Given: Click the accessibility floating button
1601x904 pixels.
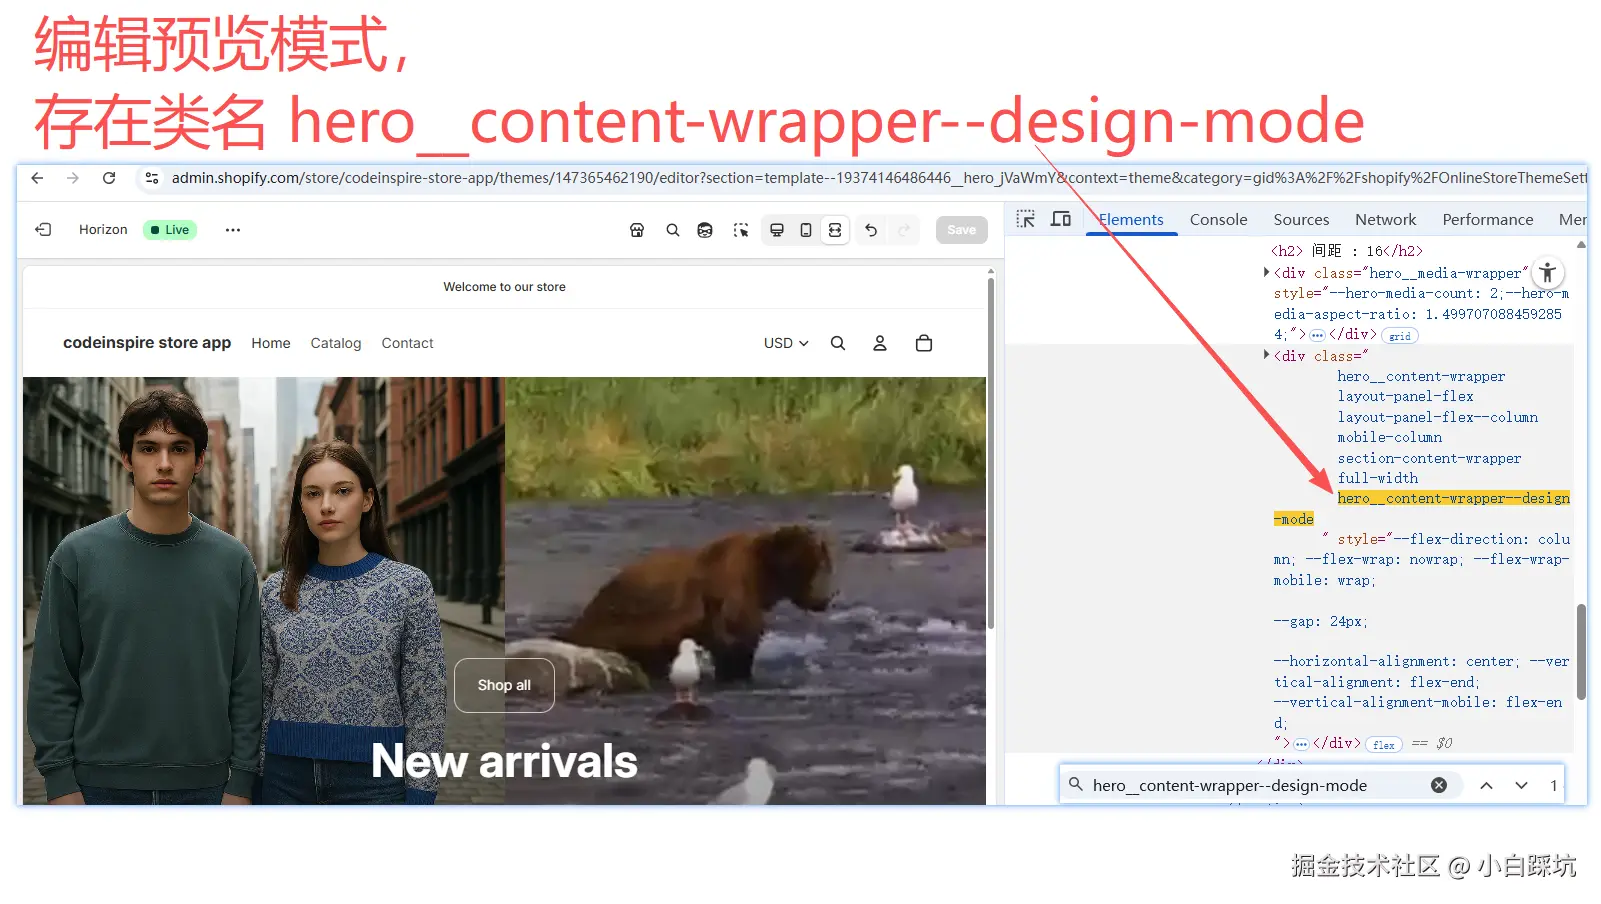Looking at the screenshot, I should [1547, 273].
